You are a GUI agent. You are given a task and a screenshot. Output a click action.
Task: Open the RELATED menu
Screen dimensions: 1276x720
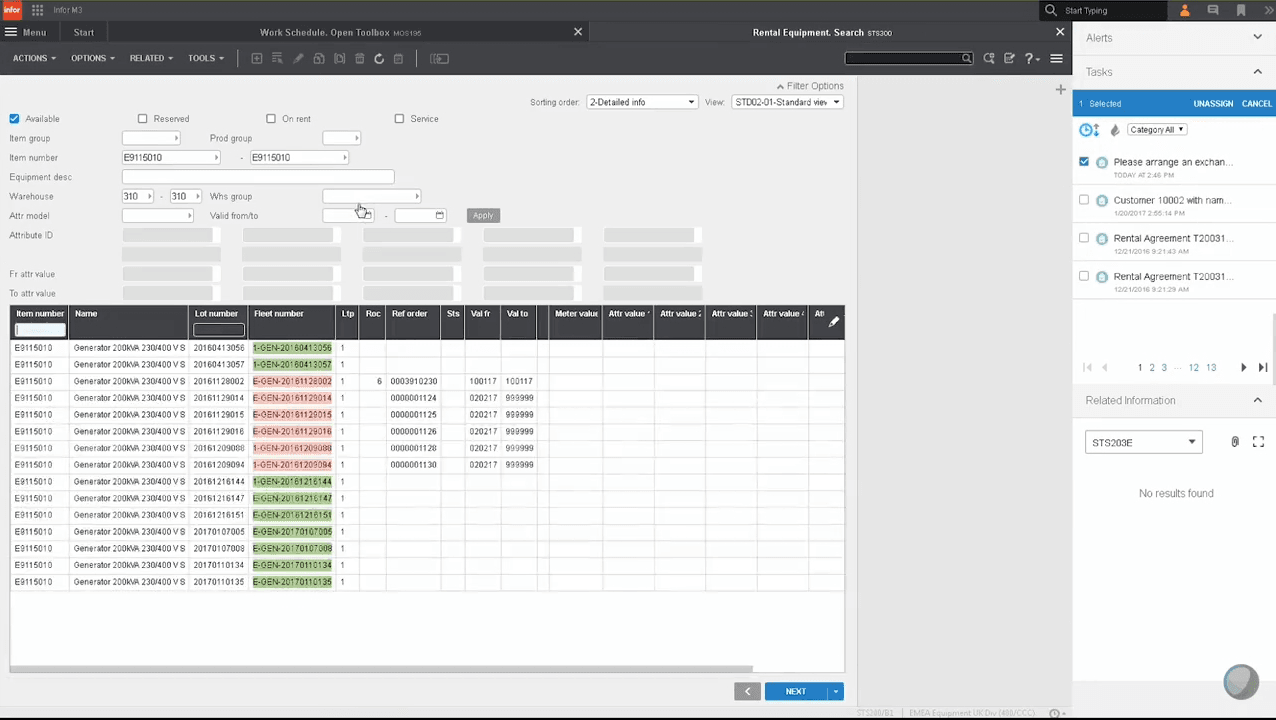coord(150,58)
